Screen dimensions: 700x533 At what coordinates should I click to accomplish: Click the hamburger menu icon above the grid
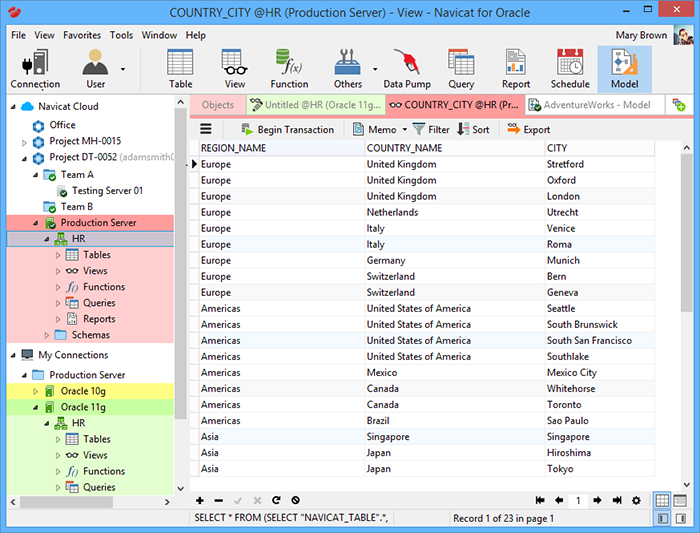(206, 129)
